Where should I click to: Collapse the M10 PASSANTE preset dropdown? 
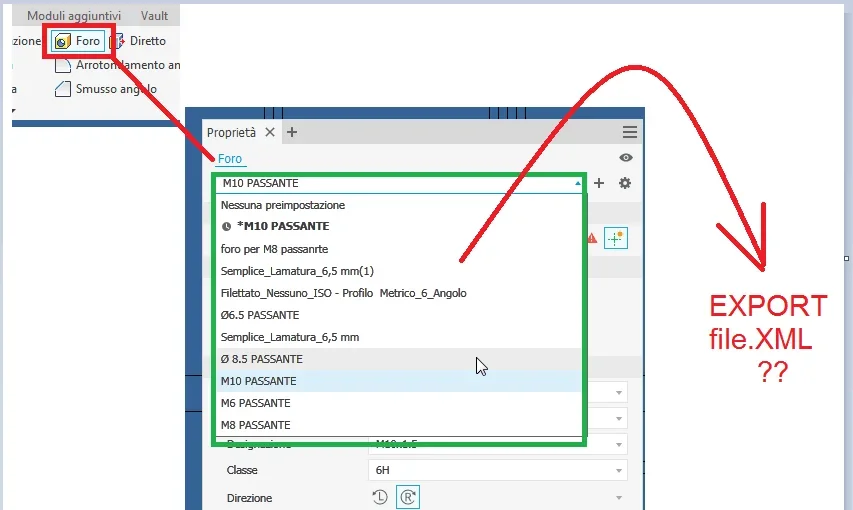tap(578, 183)
